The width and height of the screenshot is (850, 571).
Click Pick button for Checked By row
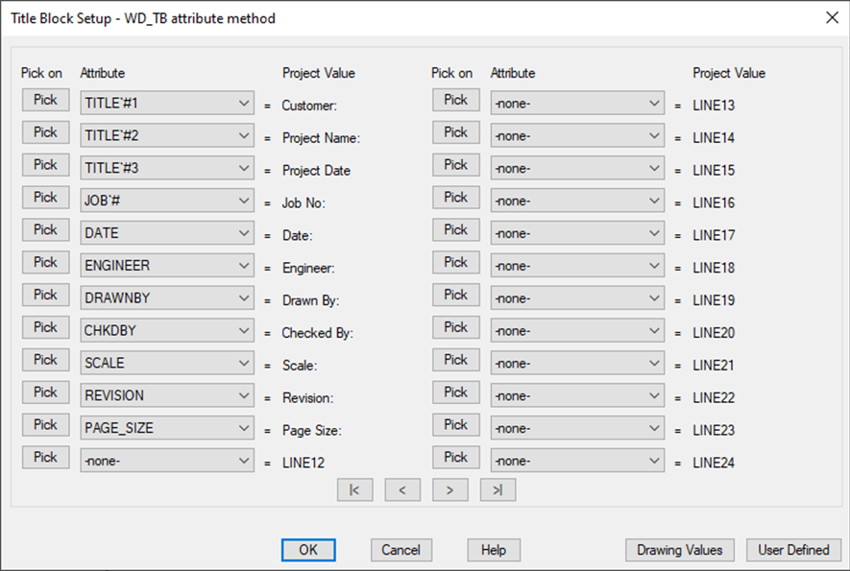(x=46, y=328)
